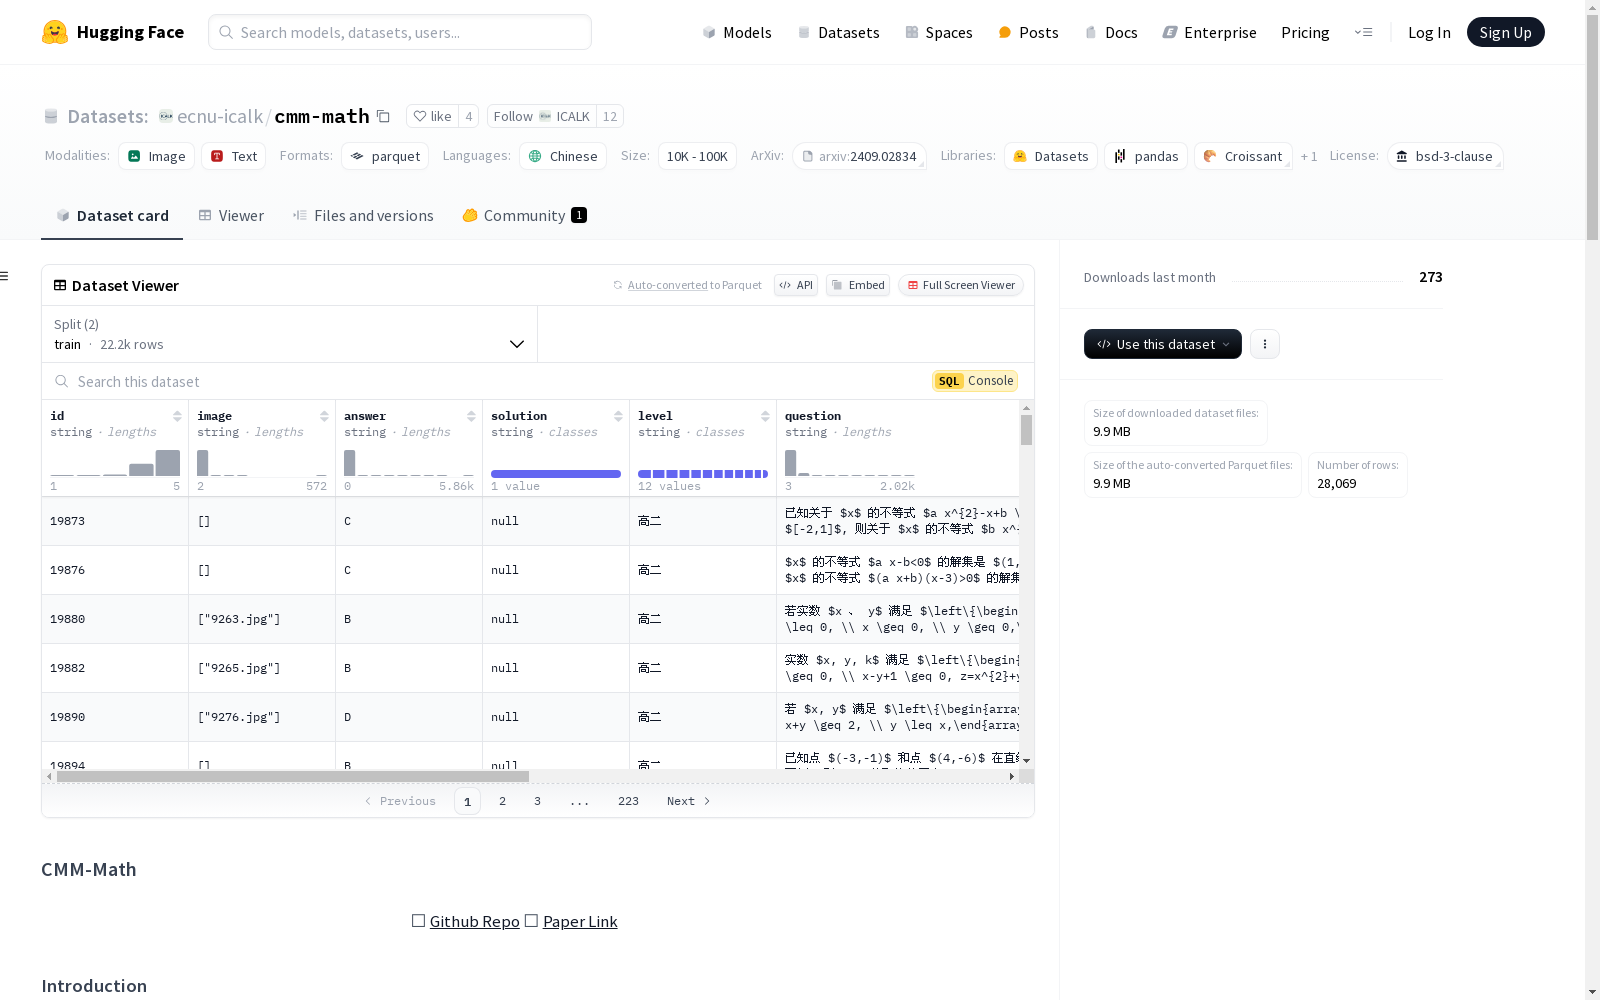Click the heart like button
This screenshot has height=1000, width=1600.
[432, 116]
